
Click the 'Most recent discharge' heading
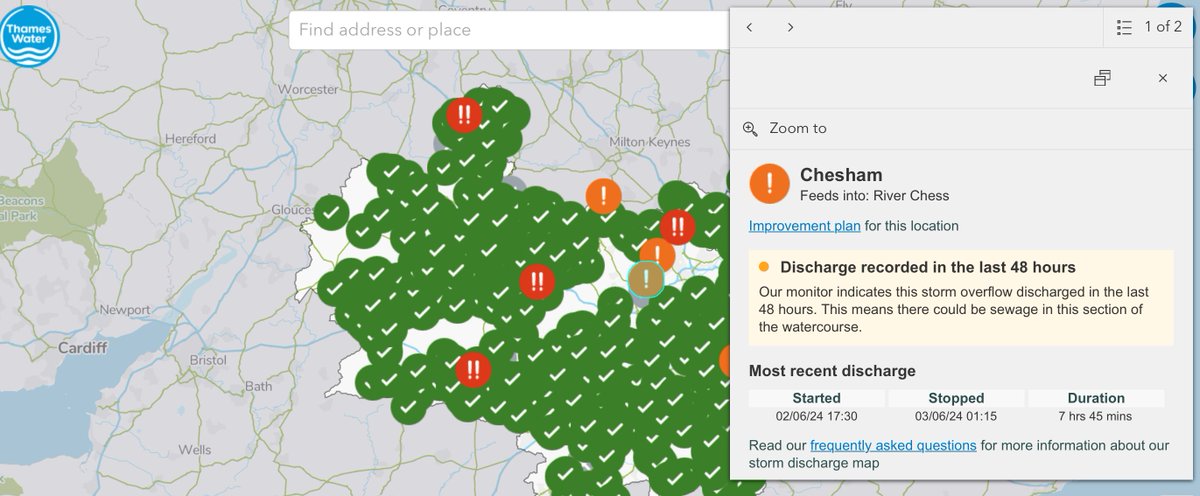click(832, 371)
